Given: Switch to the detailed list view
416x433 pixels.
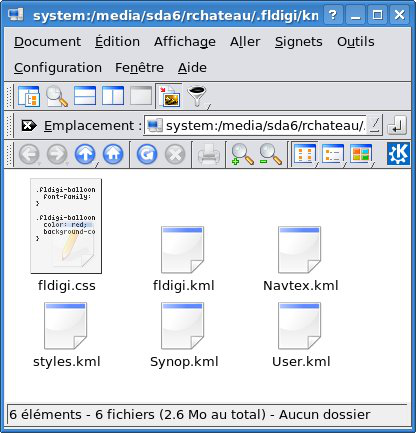Looking at the screenshot, I should click(x=332, y=154).
